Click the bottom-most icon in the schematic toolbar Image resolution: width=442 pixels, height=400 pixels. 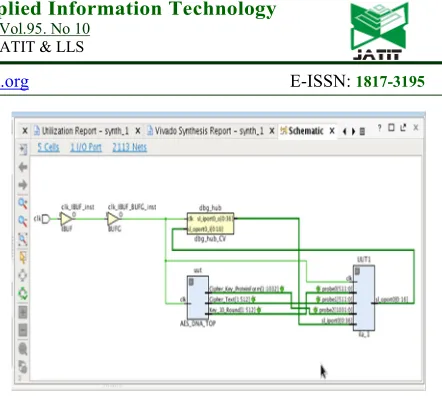click(x=23, y=367)
